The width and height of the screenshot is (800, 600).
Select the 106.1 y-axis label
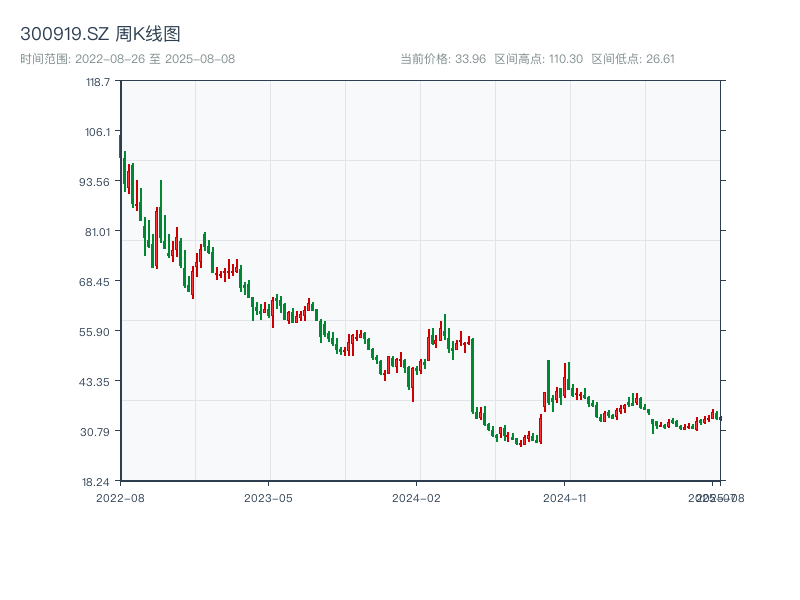pyautogui.click(x=96, y=132)
